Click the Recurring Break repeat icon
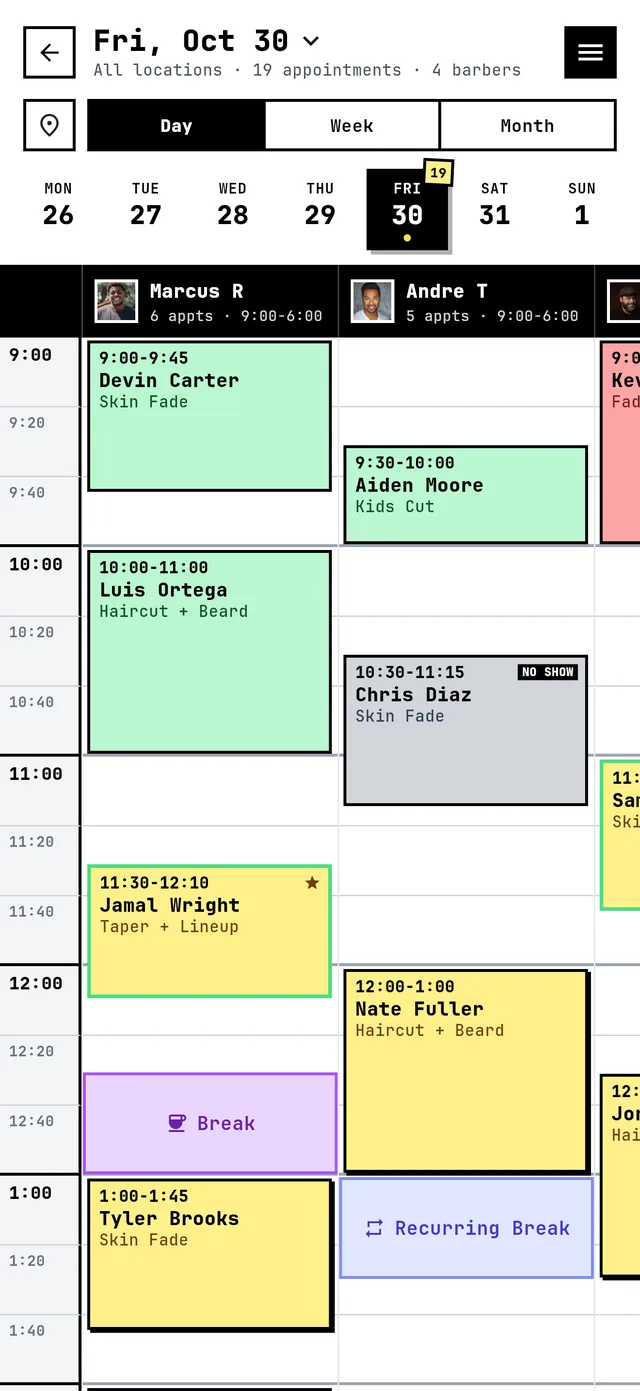Screen dimensions: 640x1391 374,1228
